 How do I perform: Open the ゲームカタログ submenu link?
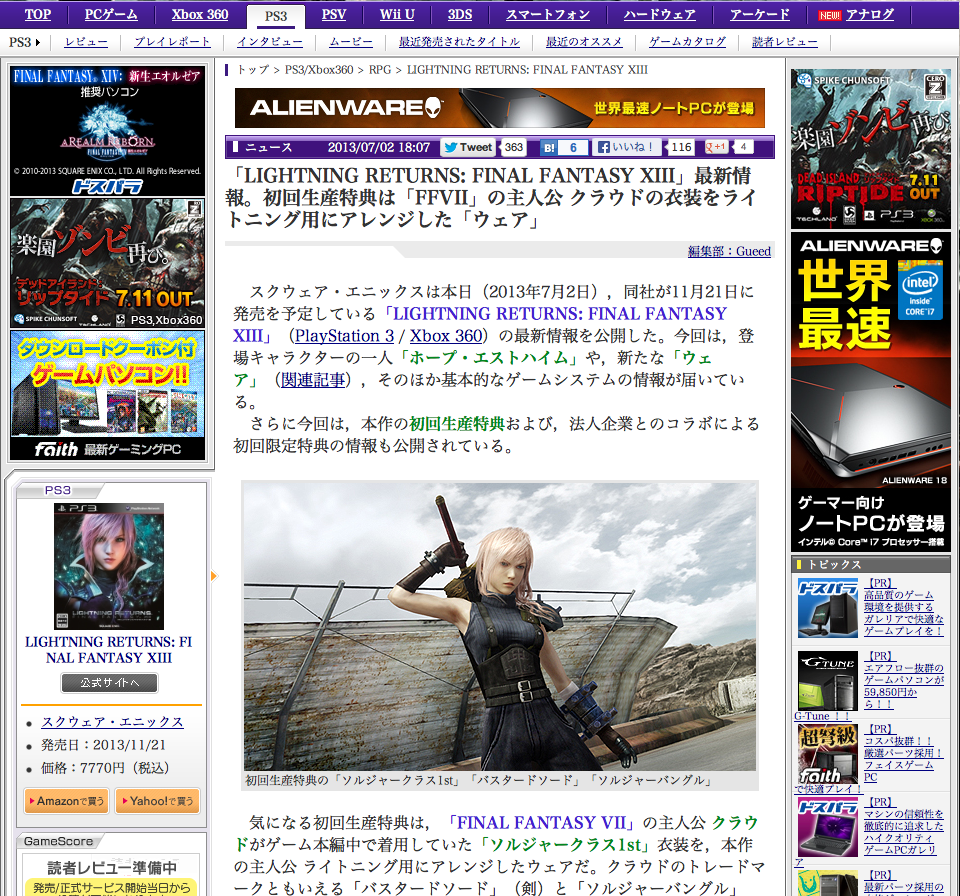688,42
